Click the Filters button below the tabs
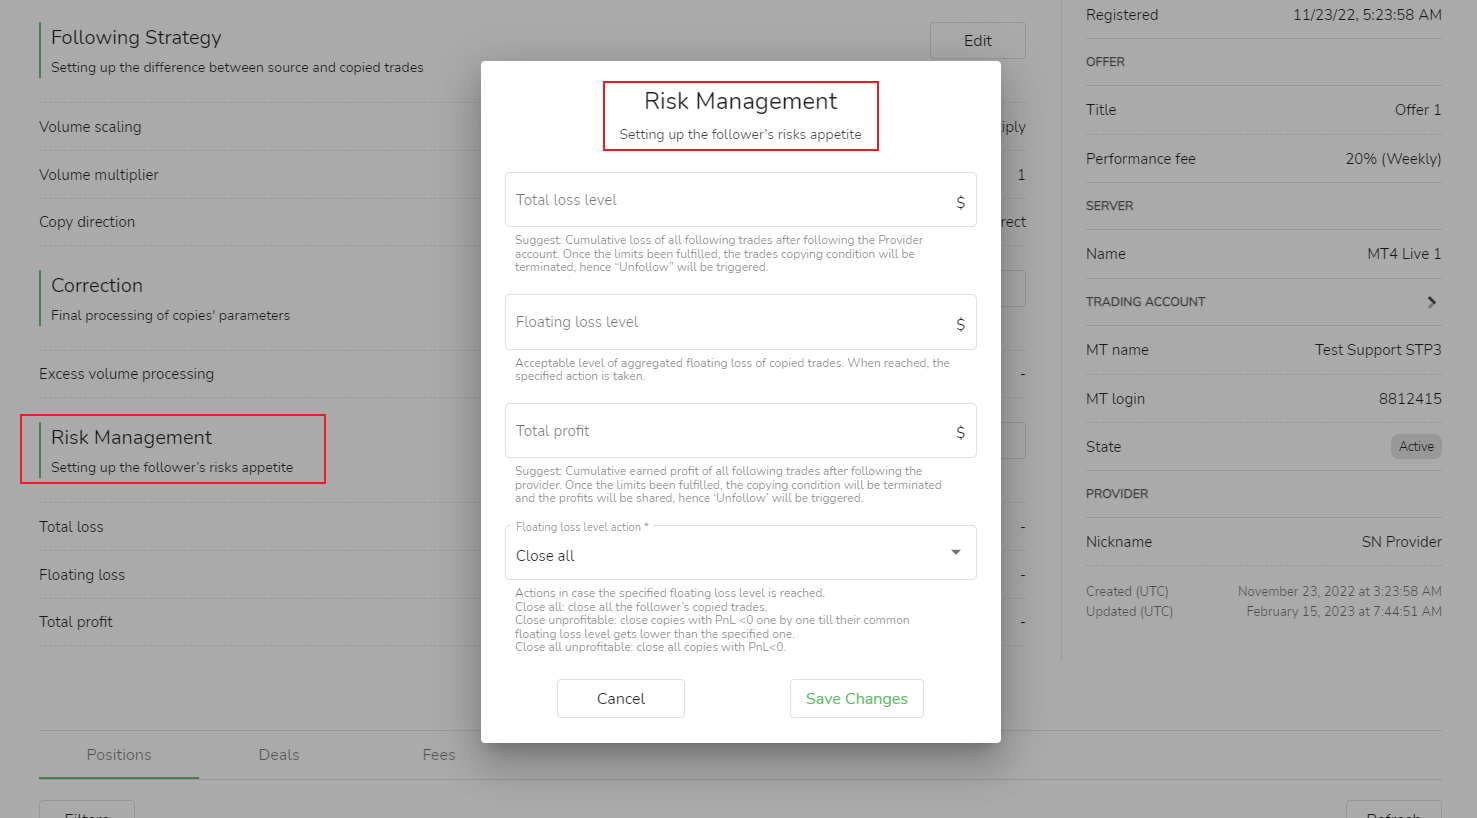 click(87, 811)
